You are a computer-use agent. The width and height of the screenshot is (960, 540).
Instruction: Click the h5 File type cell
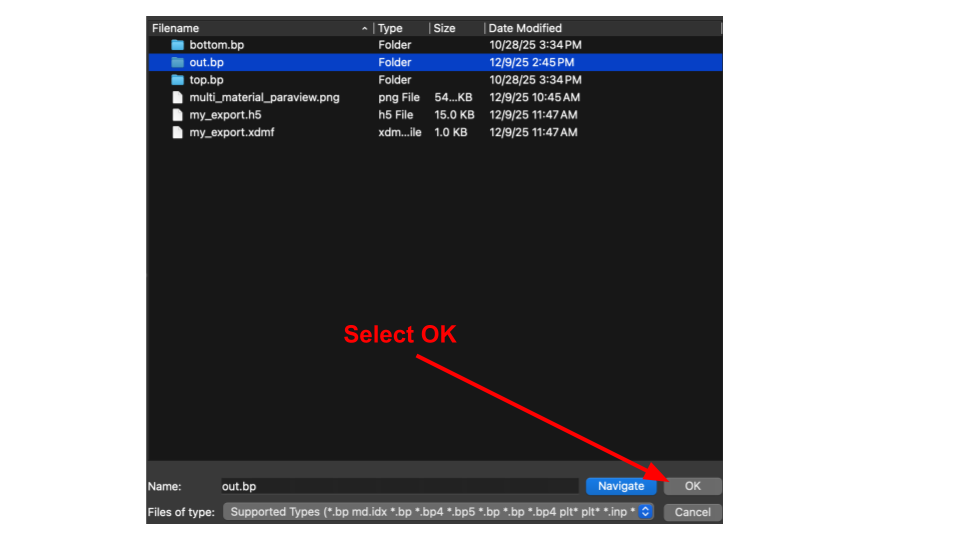[x=396, y=114]
